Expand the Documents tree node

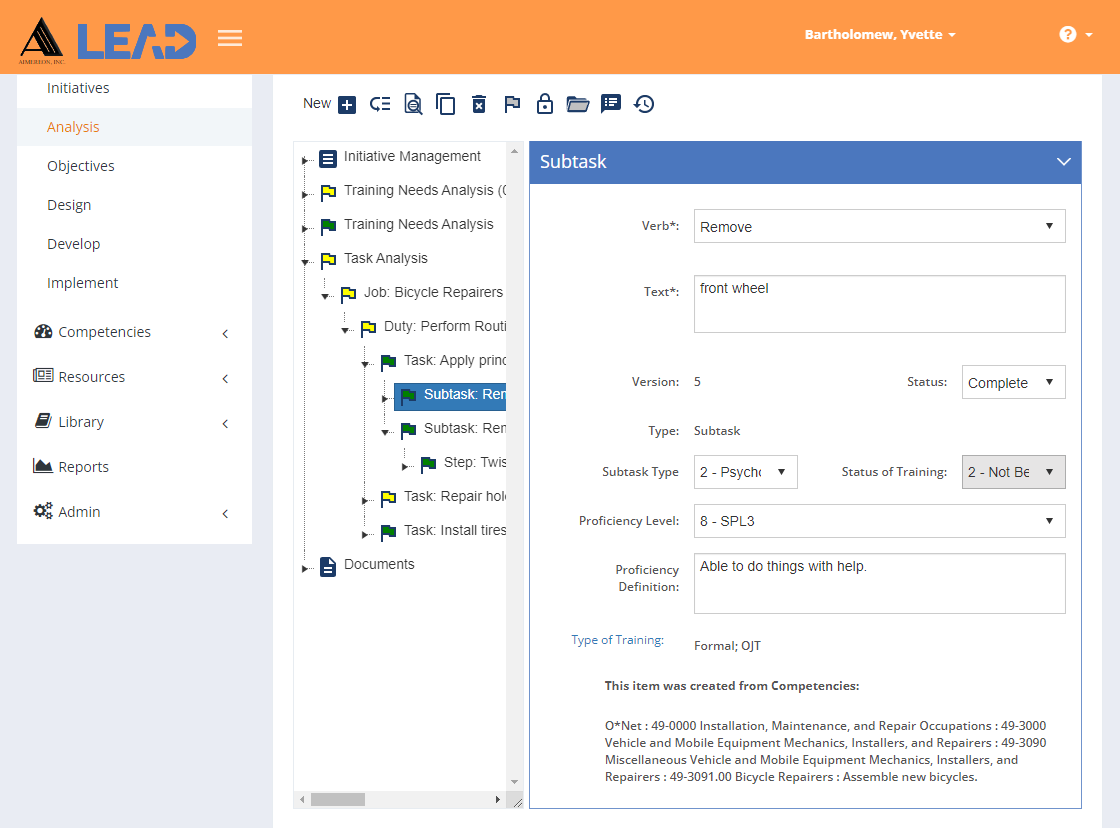[304, 569]
